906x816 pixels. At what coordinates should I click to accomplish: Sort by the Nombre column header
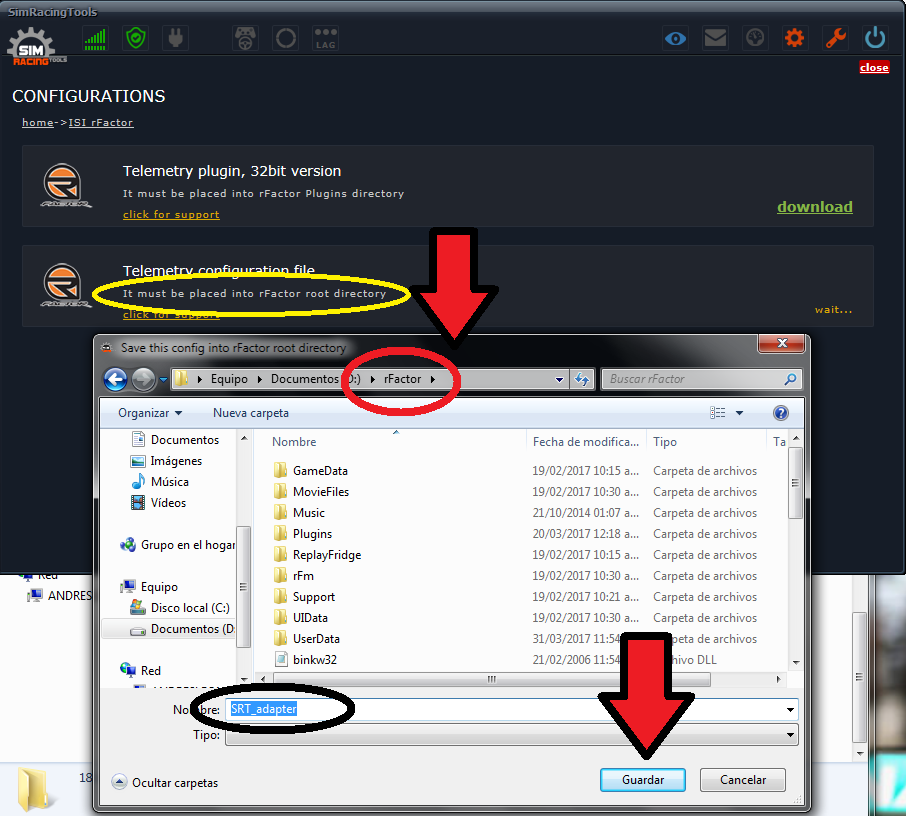point(294,442)
